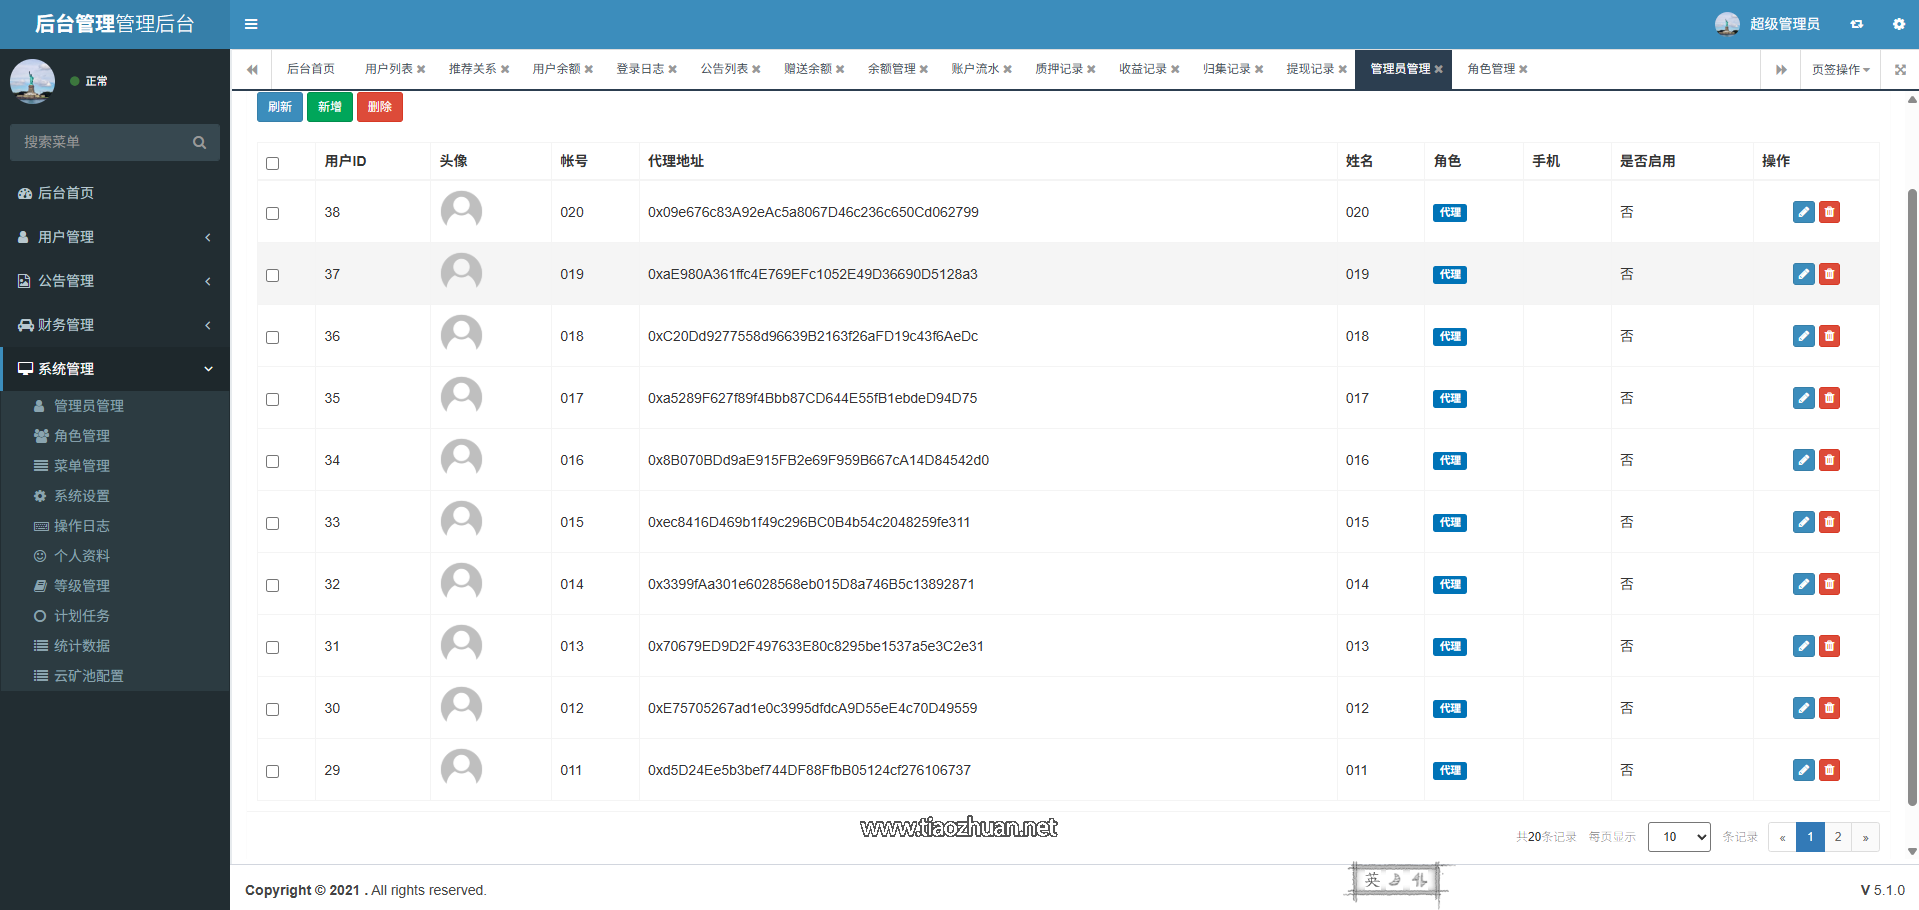The image size is (1919, 910).
Task: Switch to 登录日志 tab
Action: pos(640,69)
